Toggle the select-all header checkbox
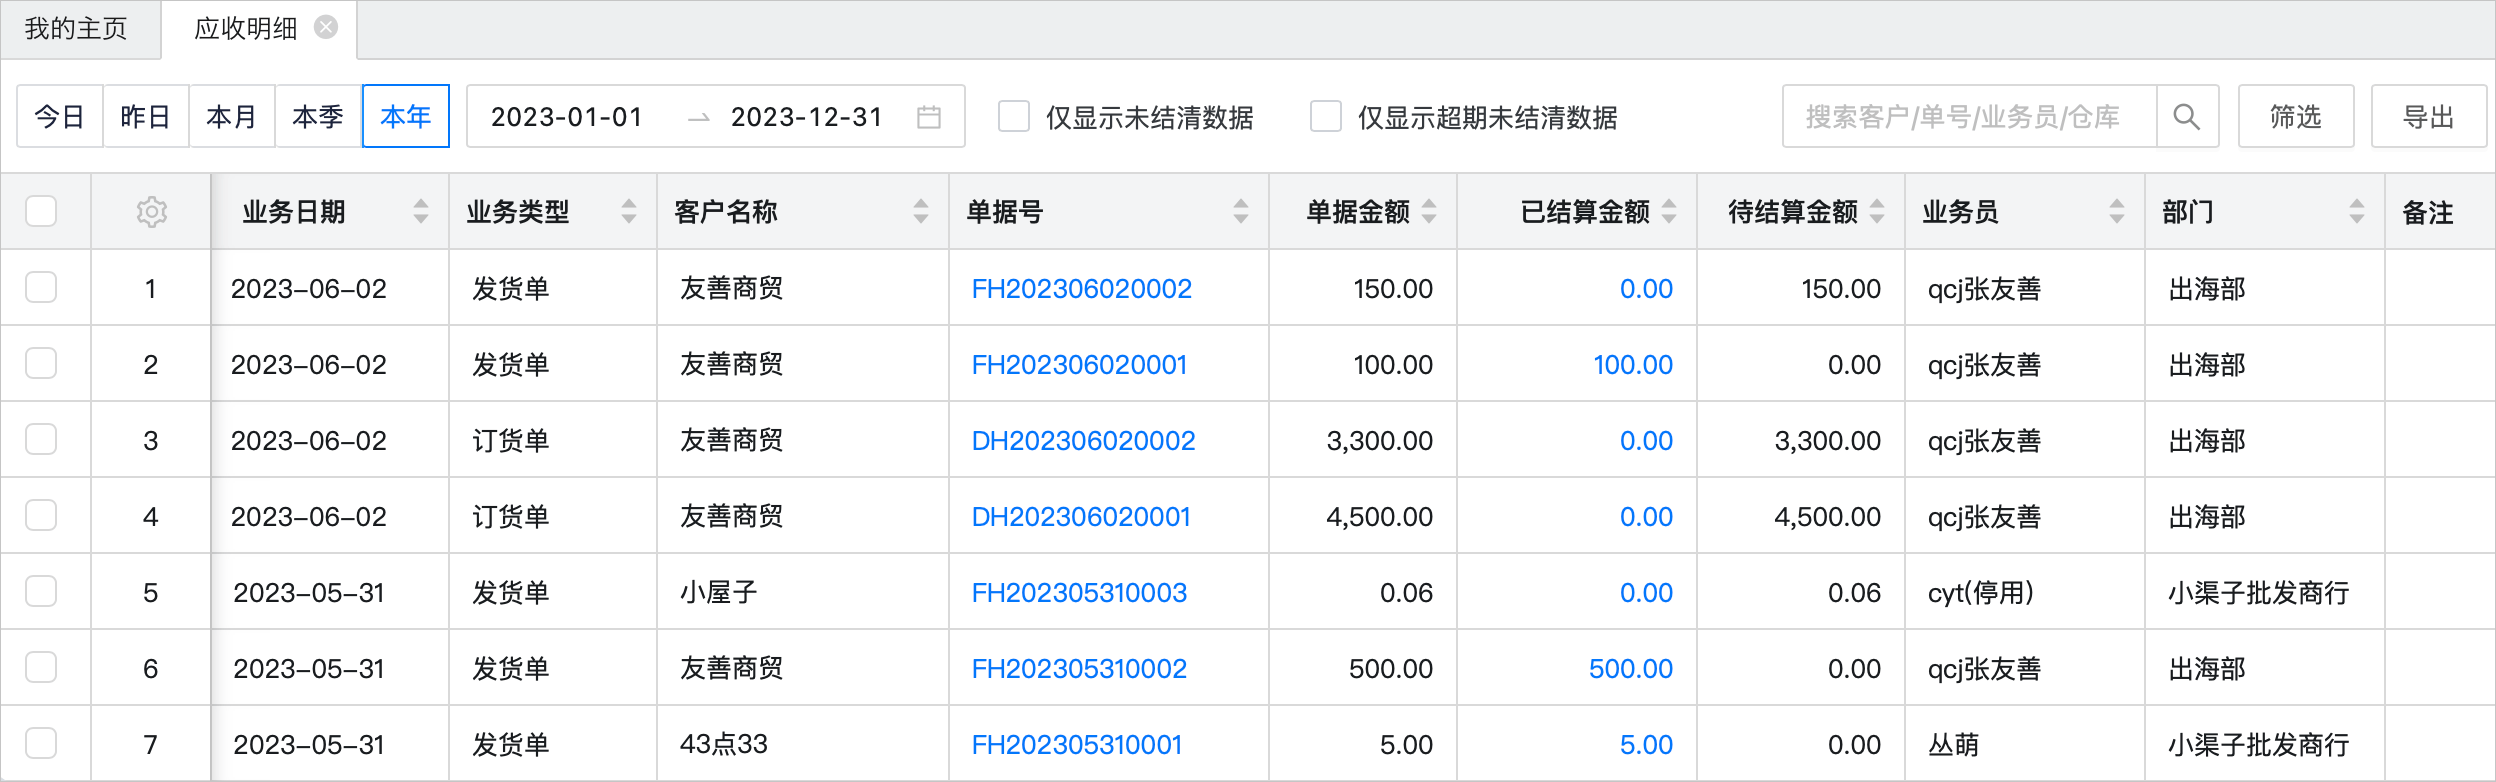The width and height of the screenshot is (2496, 782). coord(41,211)
